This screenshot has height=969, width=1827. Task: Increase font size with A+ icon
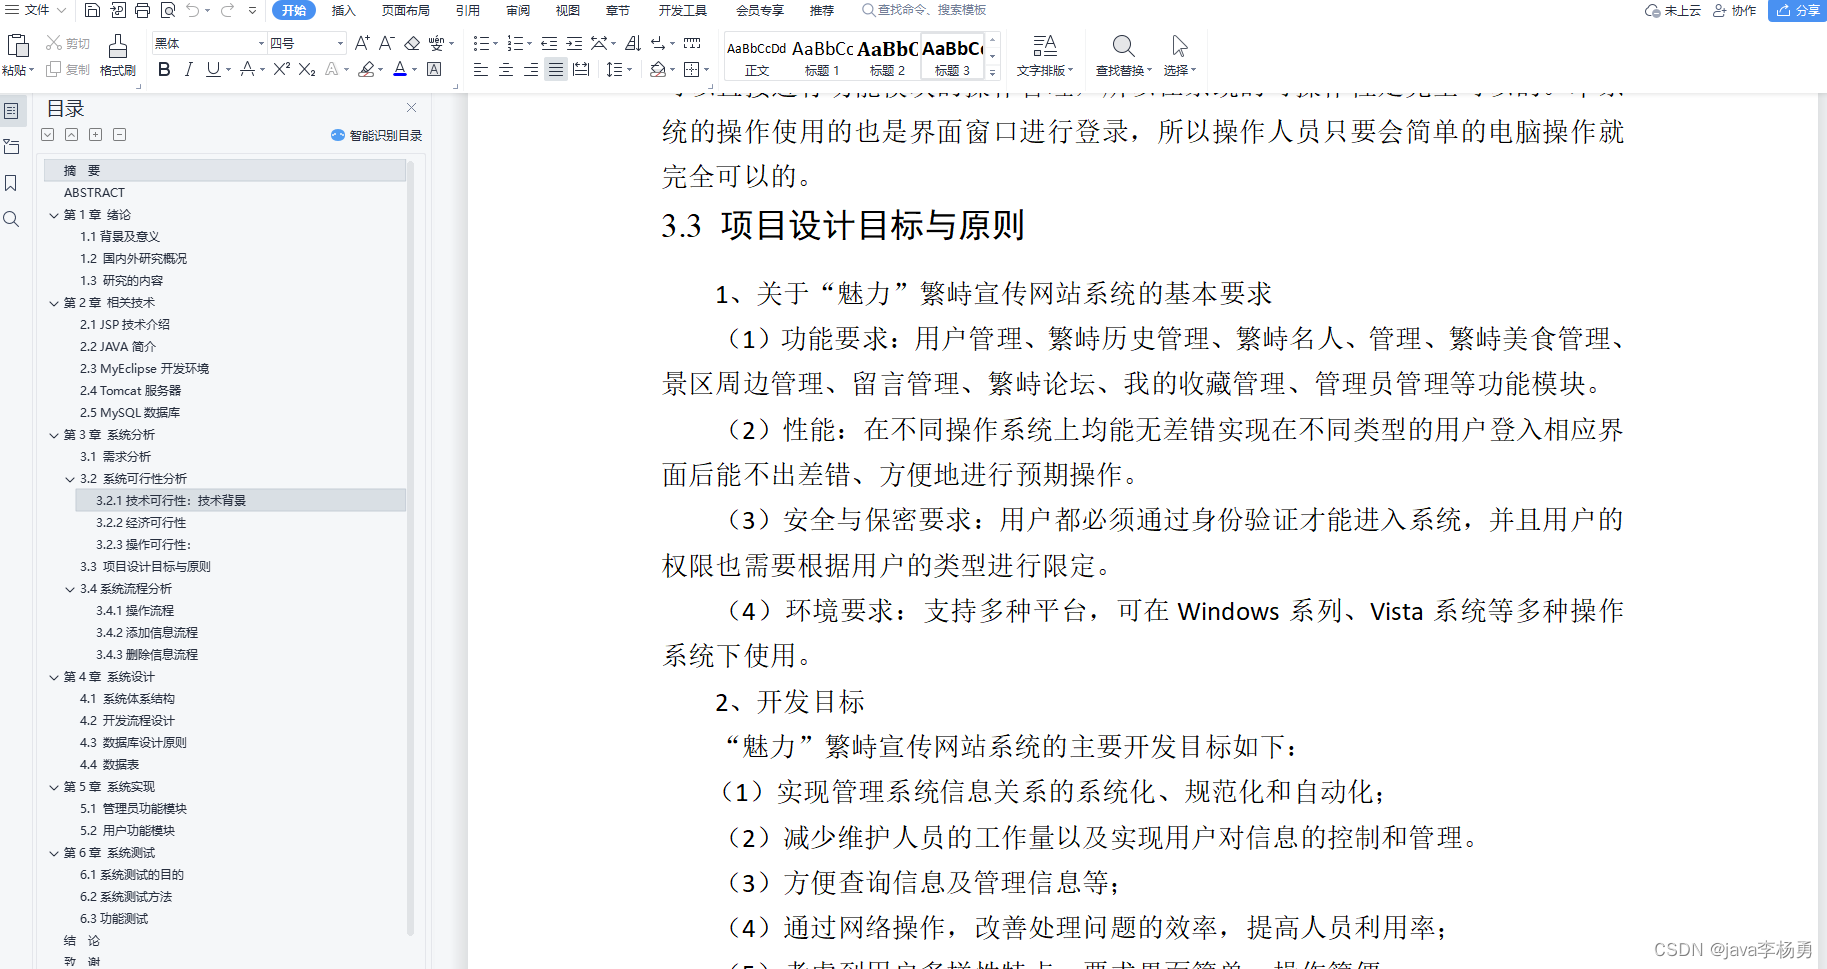point(362,43)
